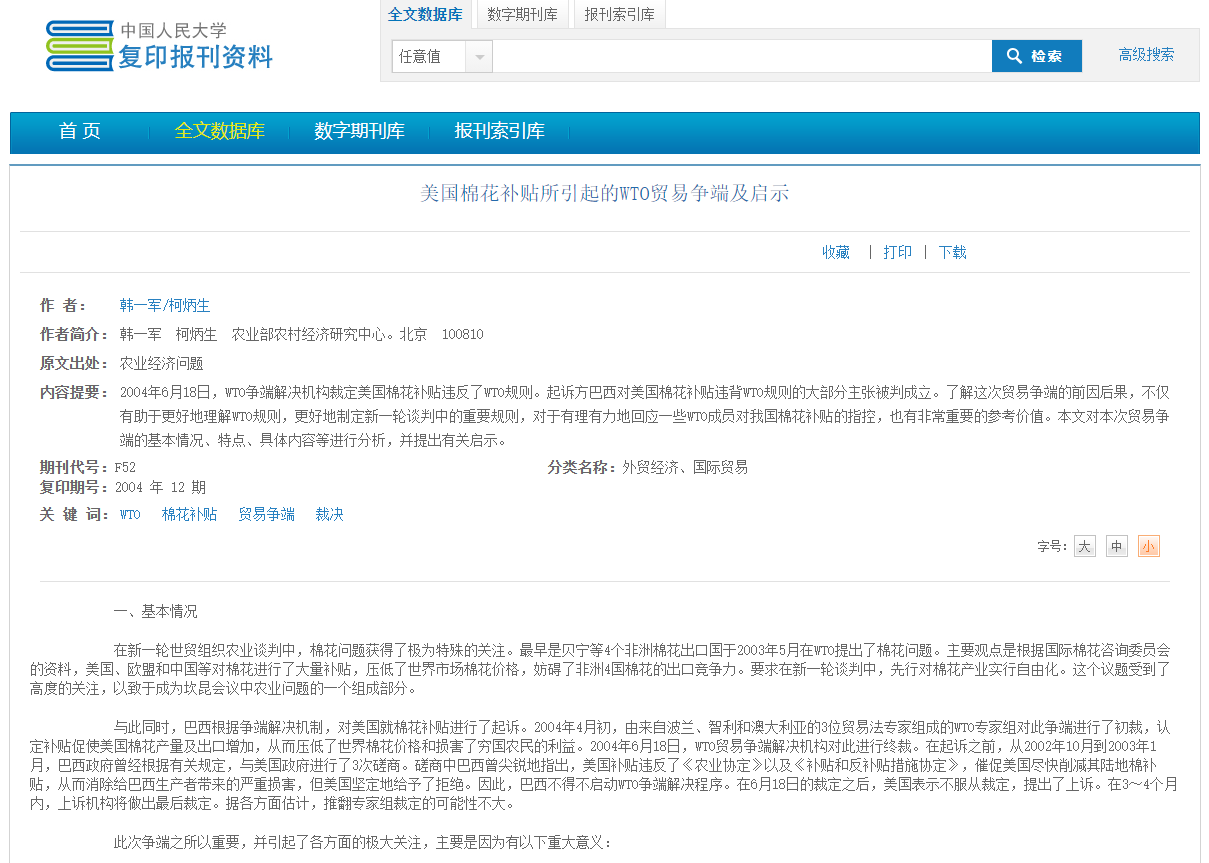The width and height of the screenshot is (1209, 863).
Task: Click the 检索 search button
Action: click(x=1036, y=56)
